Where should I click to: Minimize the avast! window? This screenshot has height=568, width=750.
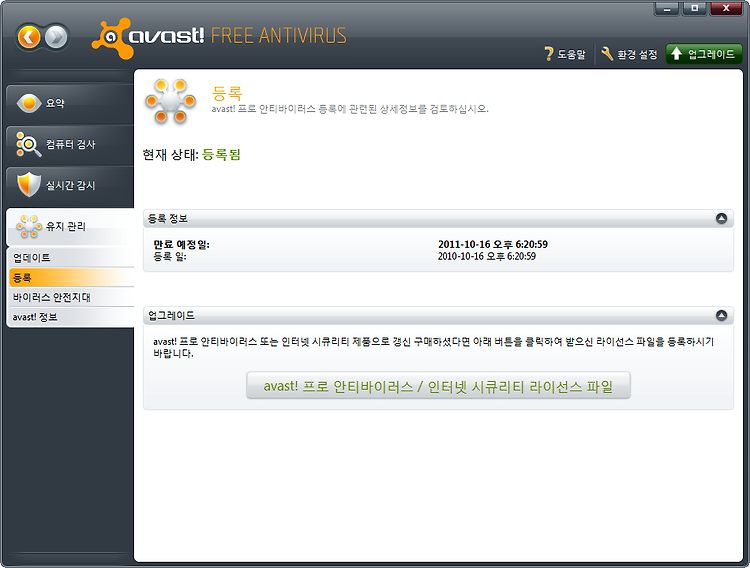tap(666, 8)
